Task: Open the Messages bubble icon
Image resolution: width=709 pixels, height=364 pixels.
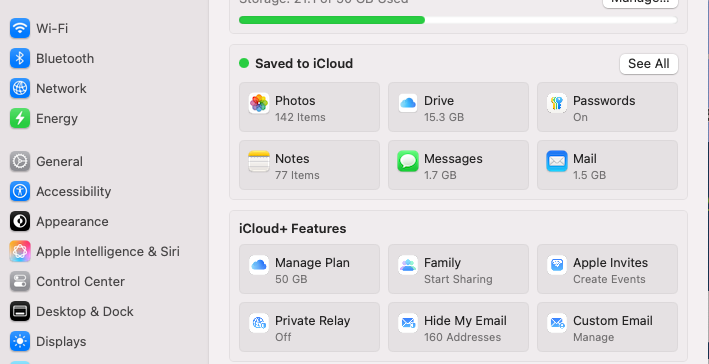Action: [x=408, y=161]
